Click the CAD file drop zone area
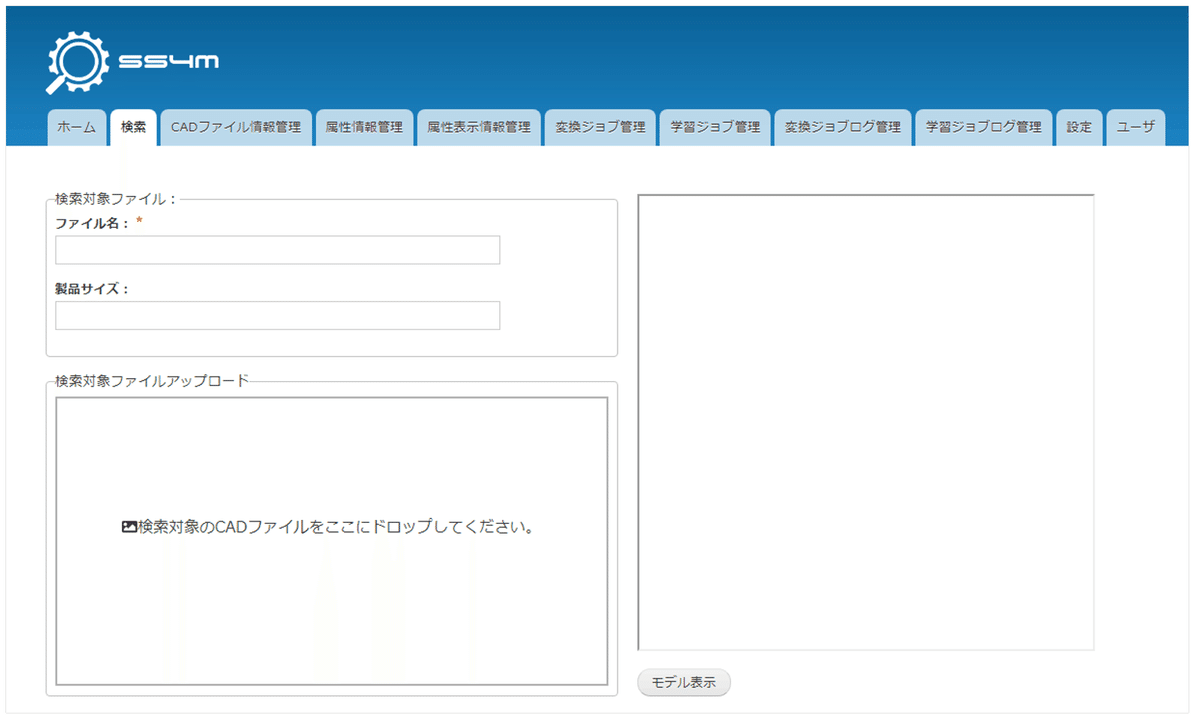Viewport: 1200px width, 715px height. 334,540
